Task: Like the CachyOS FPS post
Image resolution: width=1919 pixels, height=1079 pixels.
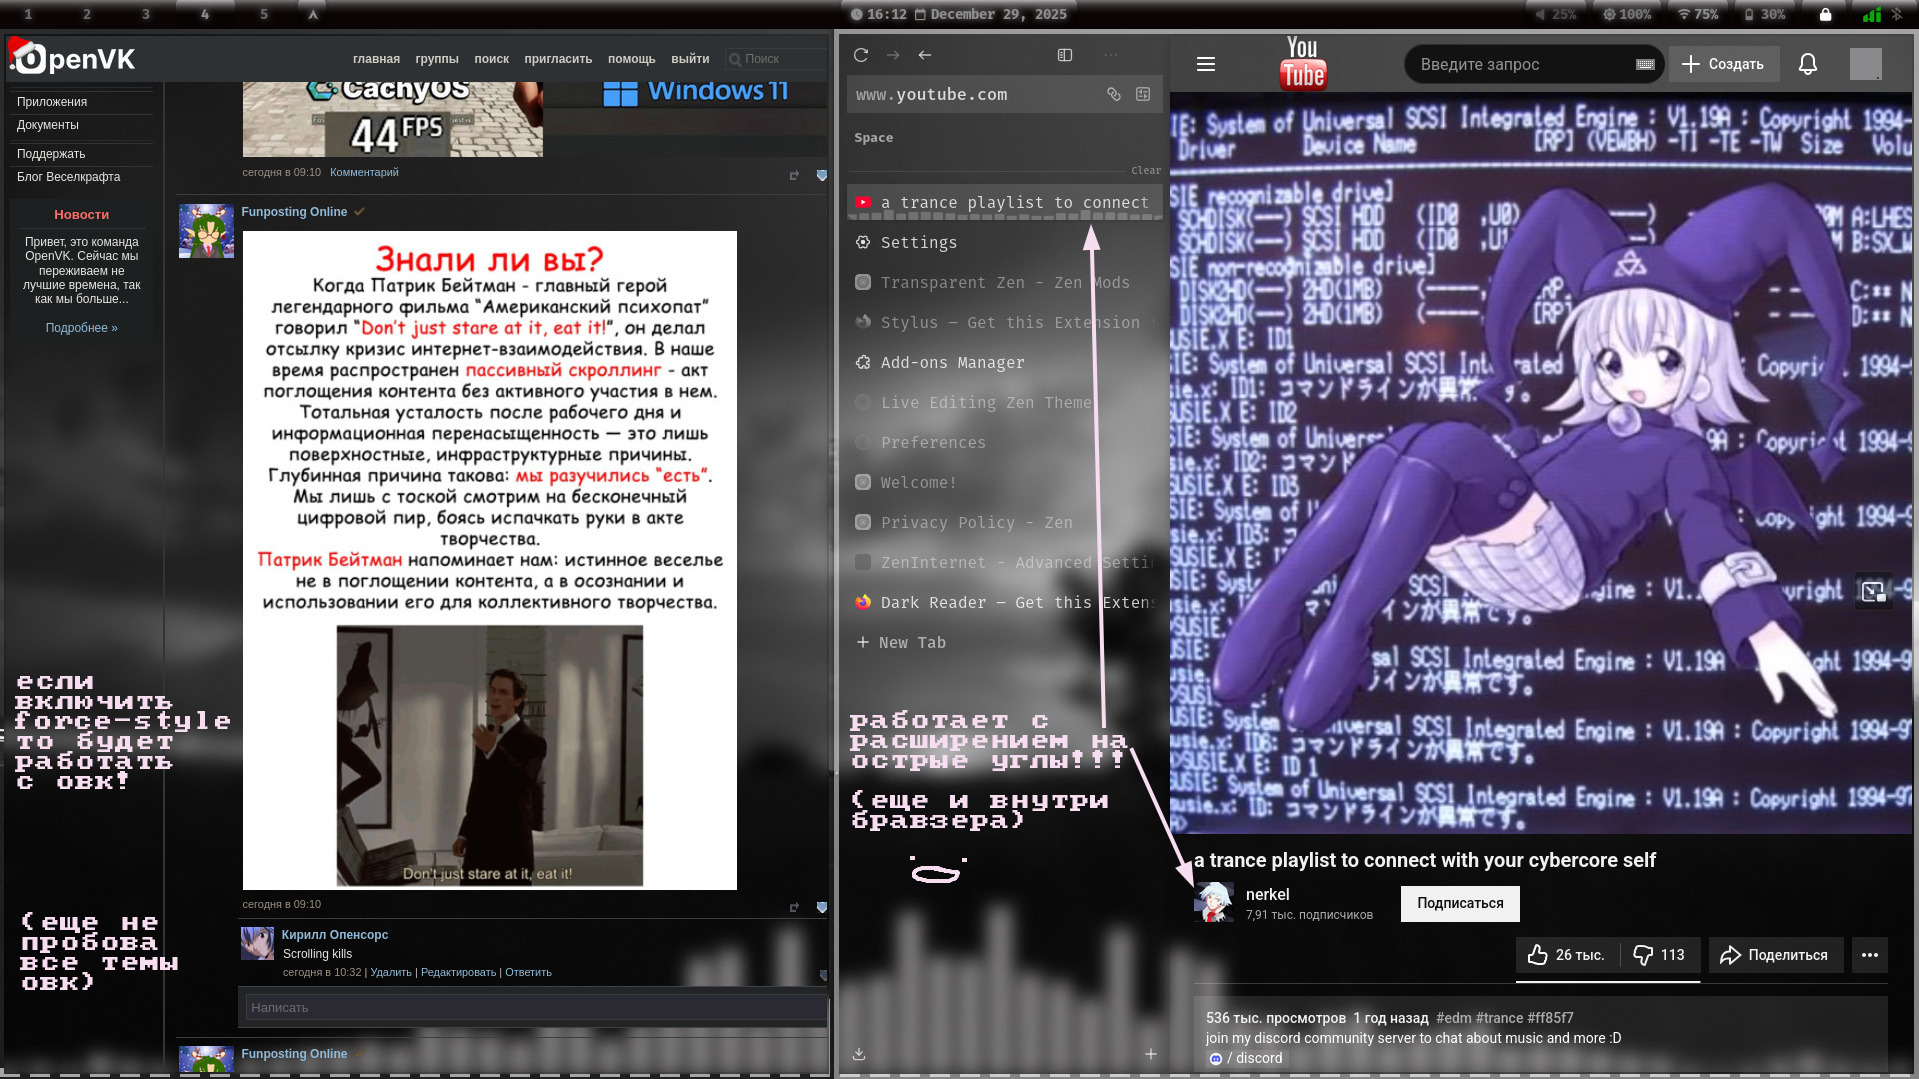Action: pos(822,175)
